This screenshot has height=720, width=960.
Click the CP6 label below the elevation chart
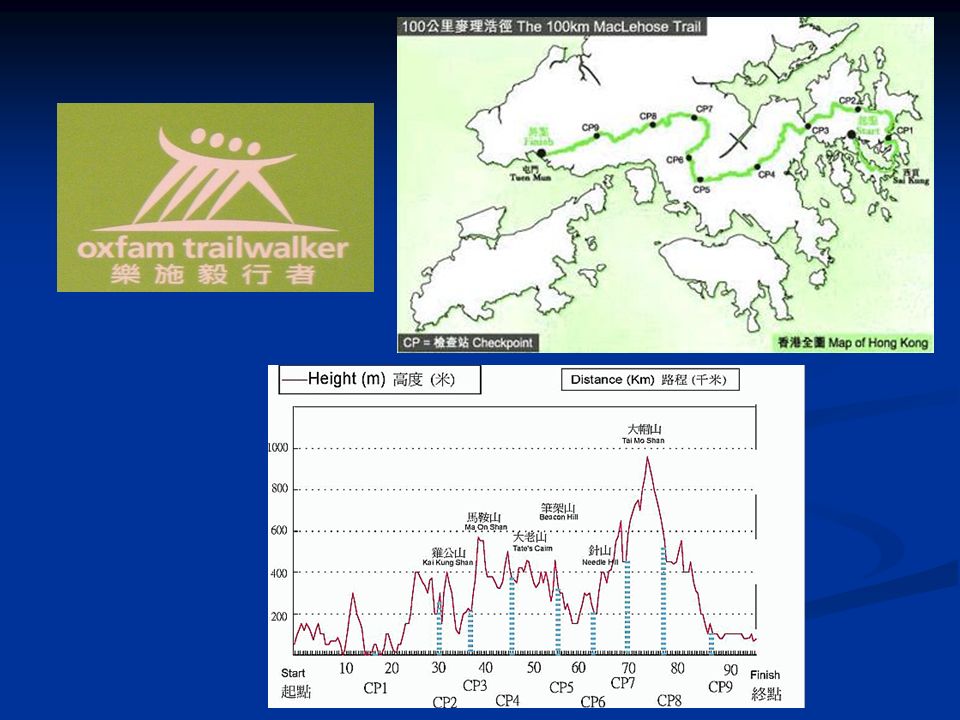point(593,702)
